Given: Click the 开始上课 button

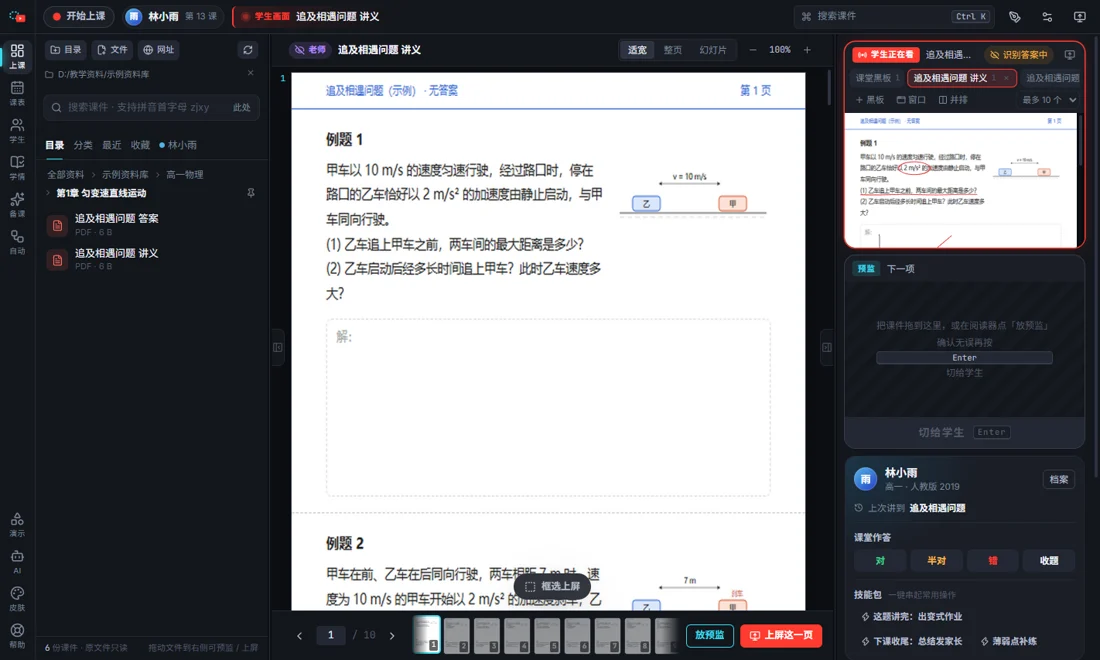Looking at the screenshot, I should click(x=79, y=16).
